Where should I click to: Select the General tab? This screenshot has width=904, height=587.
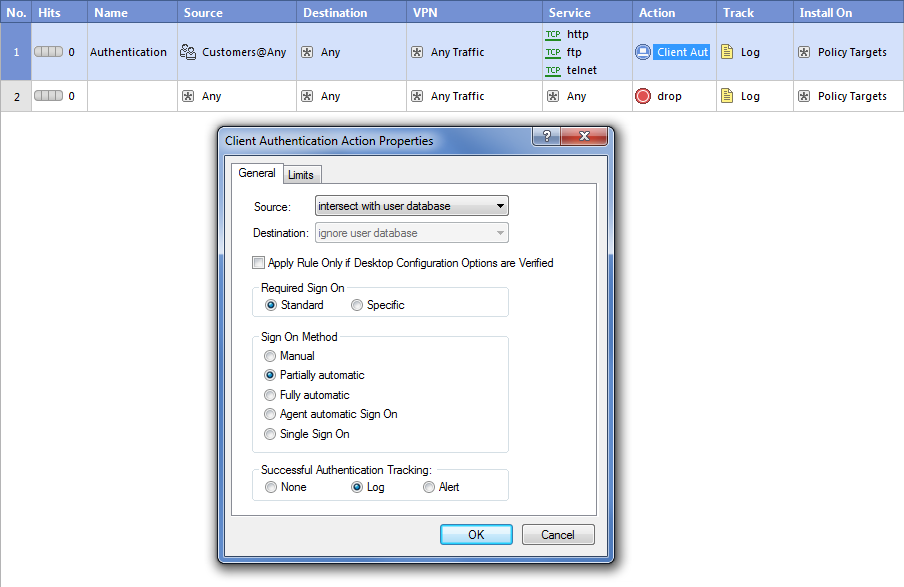click(257, 173)
